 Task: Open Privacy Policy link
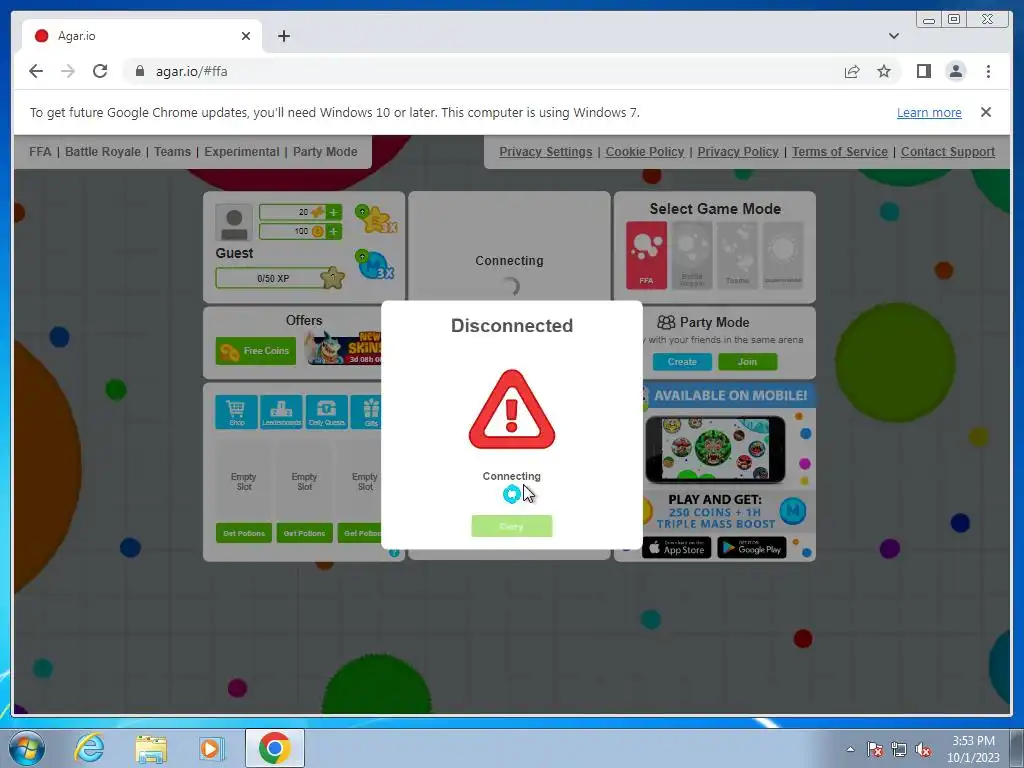tap(737, 152)
